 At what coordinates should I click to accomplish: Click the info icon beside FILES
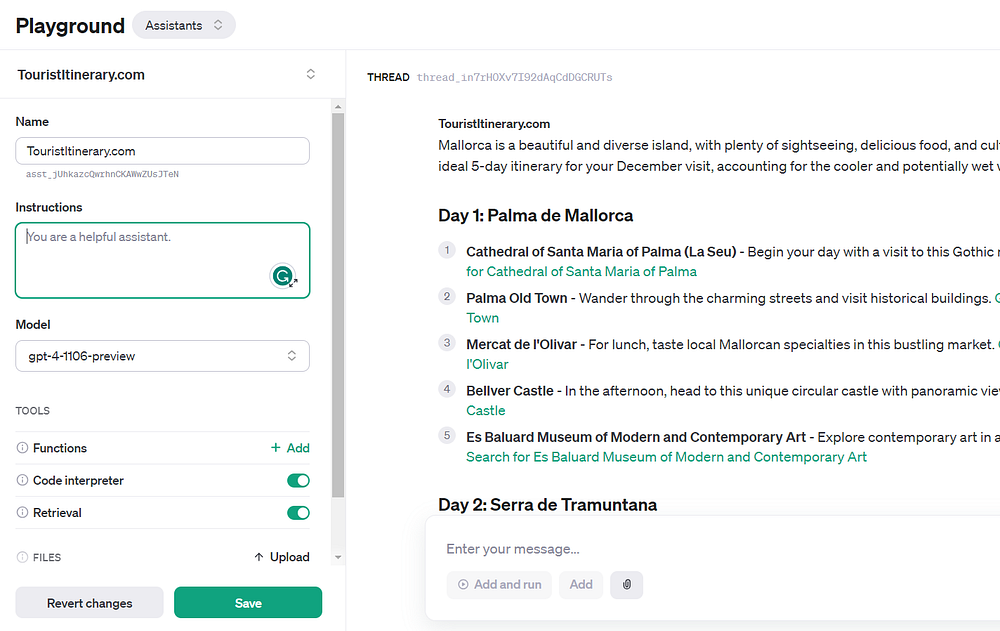(x=23, y=557)
